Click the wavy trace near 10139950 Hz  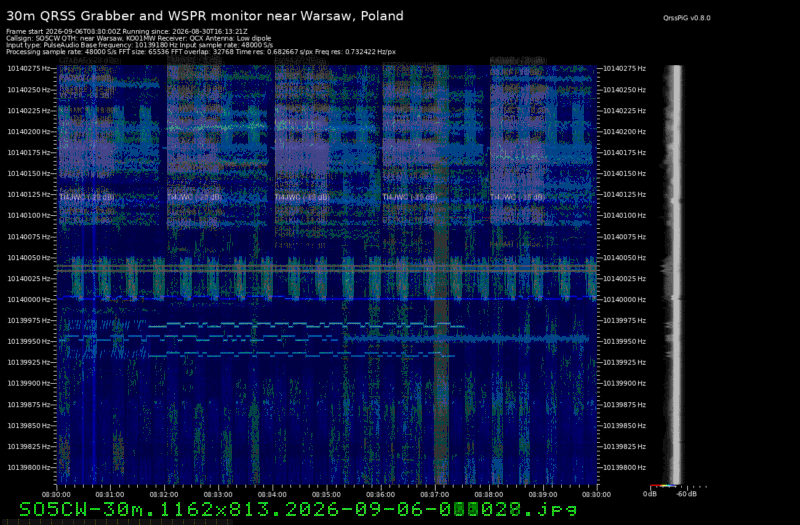465,338
